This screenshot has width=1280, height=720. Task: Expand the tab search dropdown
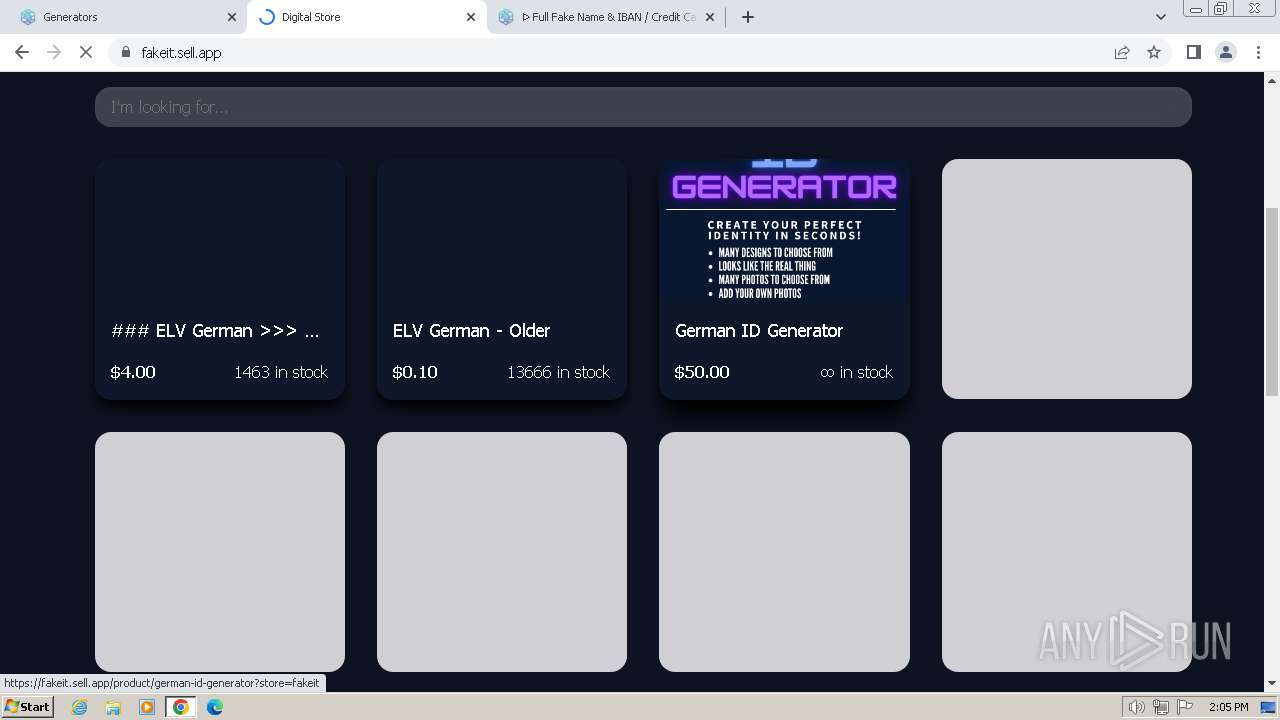[x=1160, y=17]
